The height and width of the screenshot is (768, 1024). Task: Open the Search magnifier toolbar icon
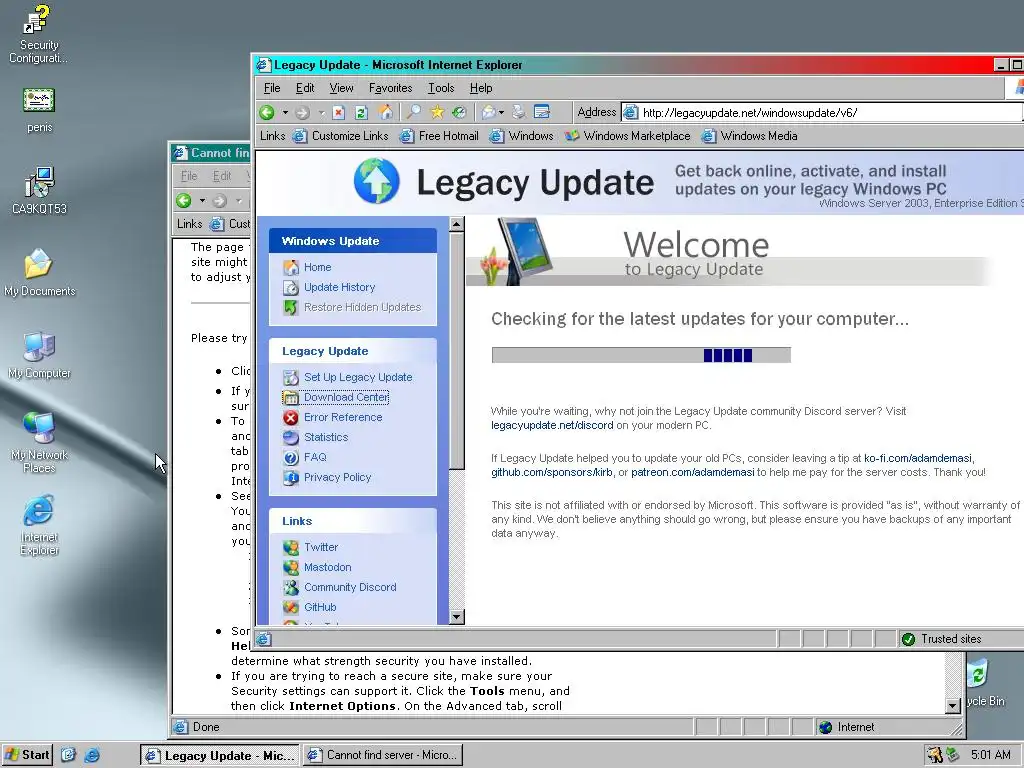[413, 112]
